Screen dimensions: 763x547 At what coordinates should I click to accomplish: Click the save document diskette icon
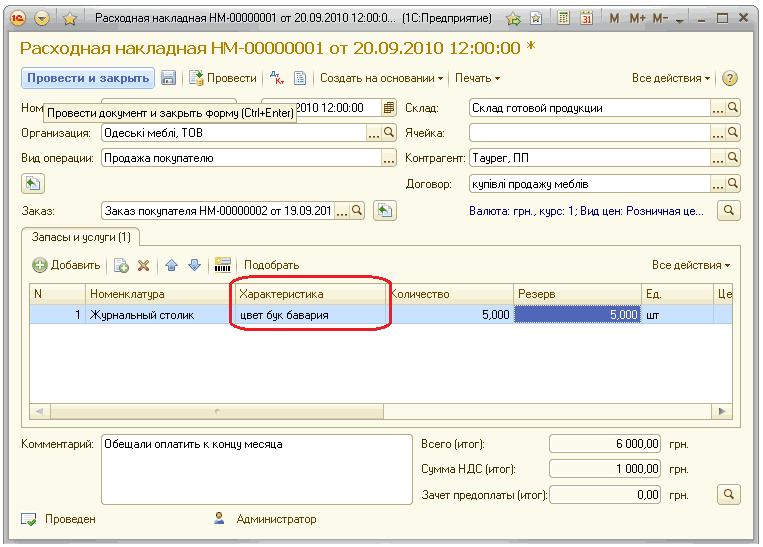(x=169, y=78)
